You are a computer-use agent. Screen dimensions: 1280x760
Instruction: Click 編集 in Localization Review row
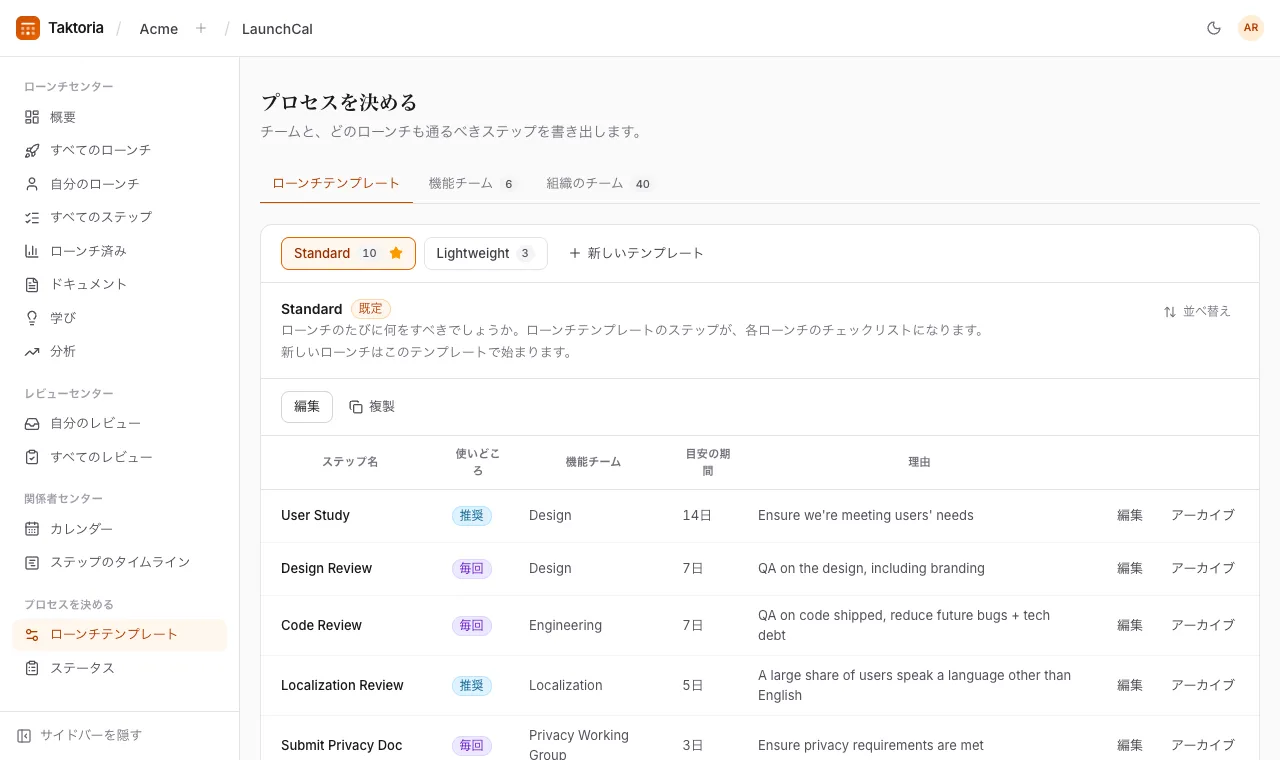tap(1130, 685)
